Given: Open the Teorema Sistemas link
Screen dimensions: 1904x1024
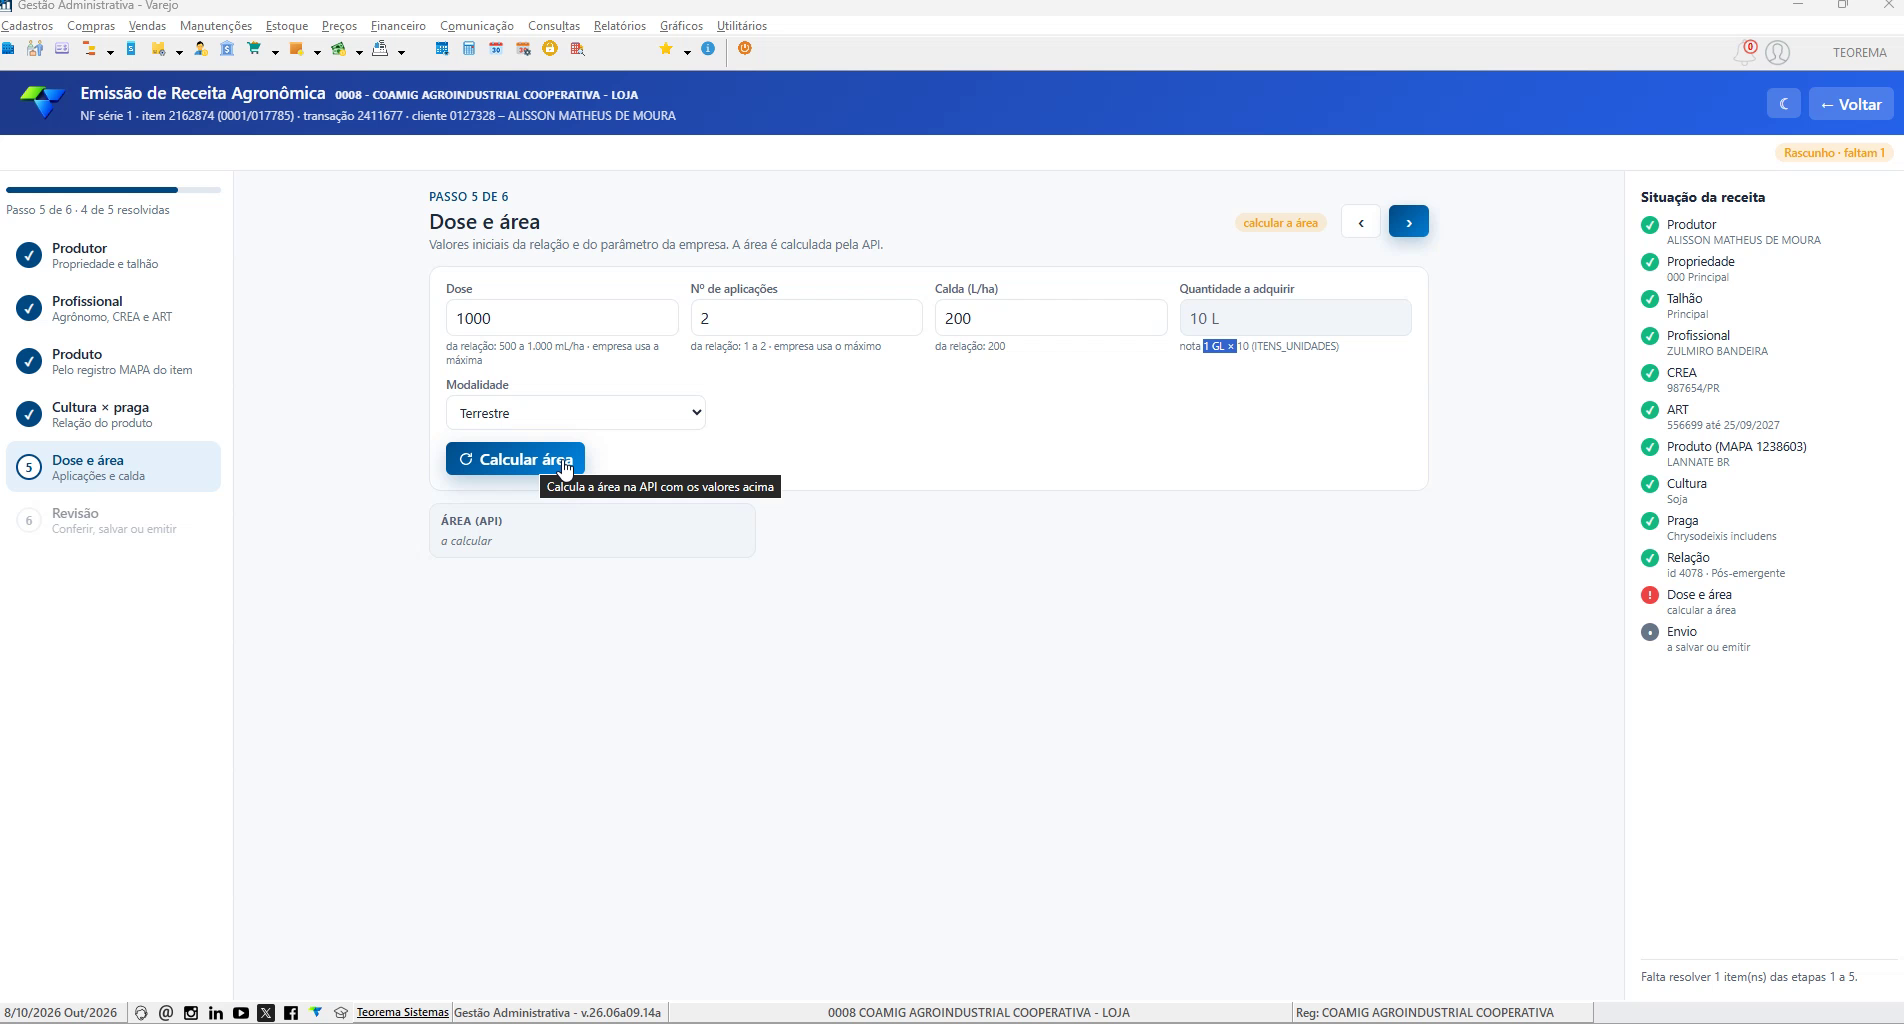Looking at the screenshot, I should [402, 1012].
